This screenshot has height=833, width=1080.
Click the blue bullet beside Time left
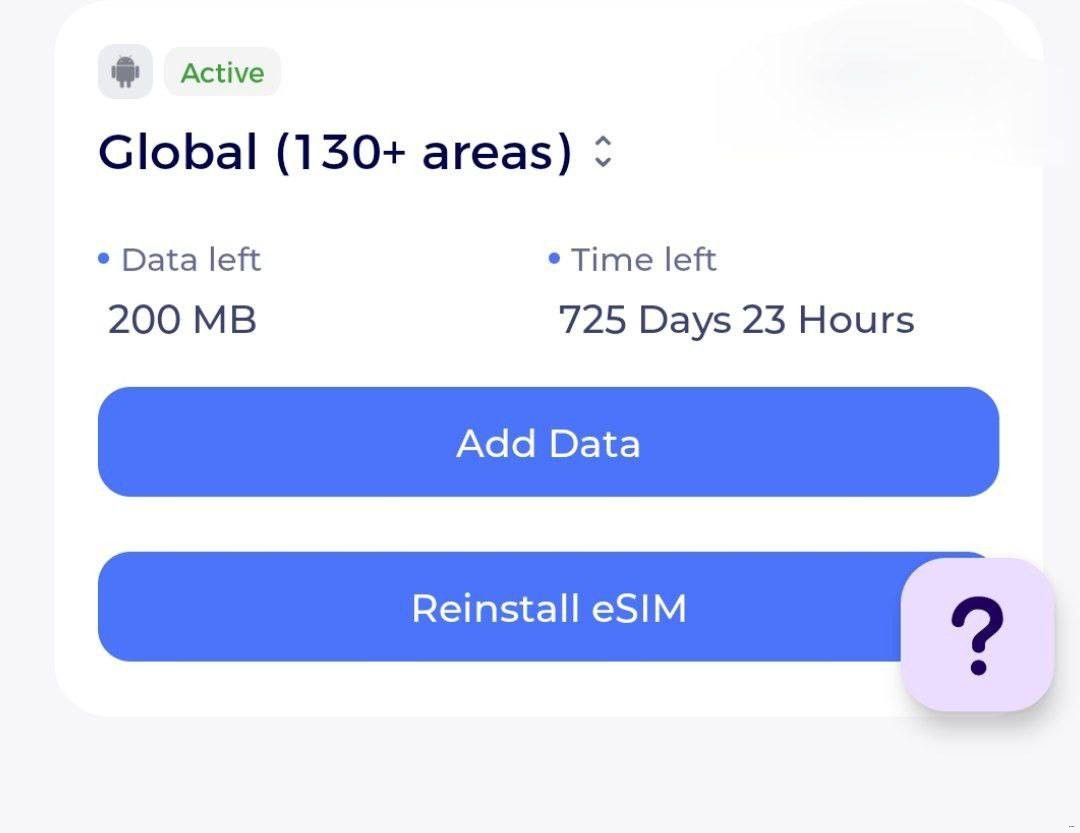tap(554, 260)
